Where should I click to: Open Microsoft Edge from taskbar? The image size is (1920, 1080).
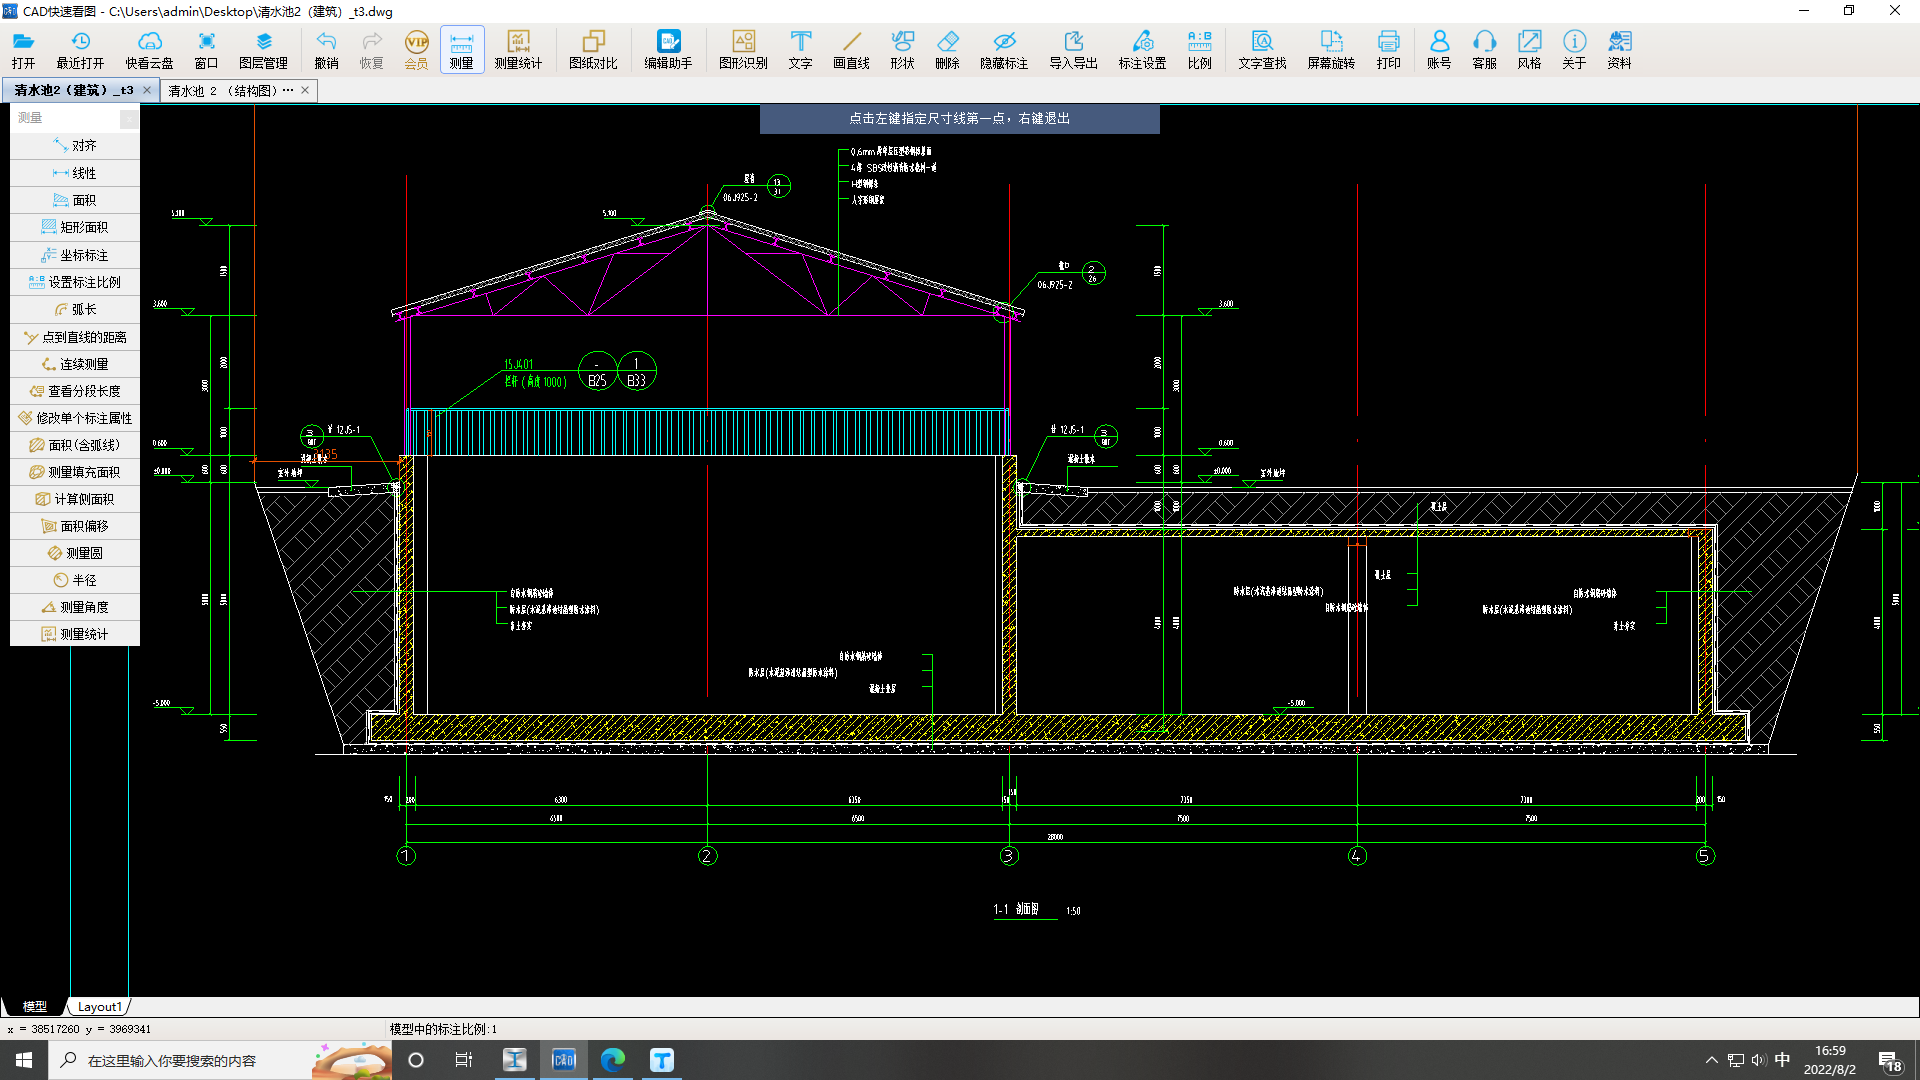click(613, 1060)
